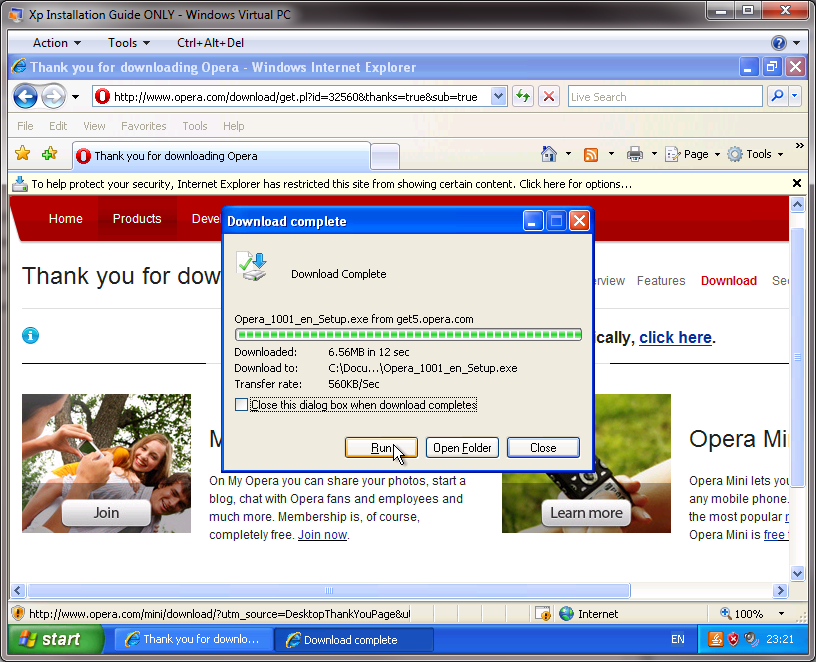Click the blue info icon on page

[x=30, y=336]
